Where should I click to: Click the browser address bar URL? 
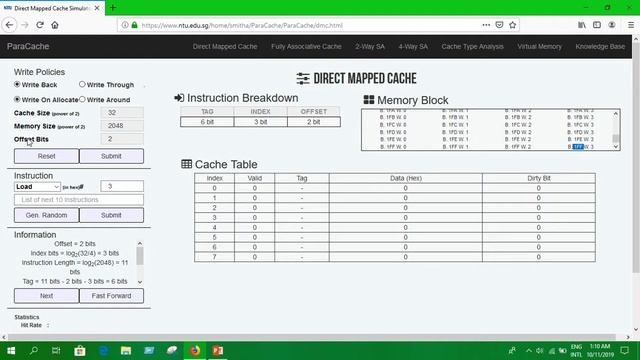coord(242,25)
